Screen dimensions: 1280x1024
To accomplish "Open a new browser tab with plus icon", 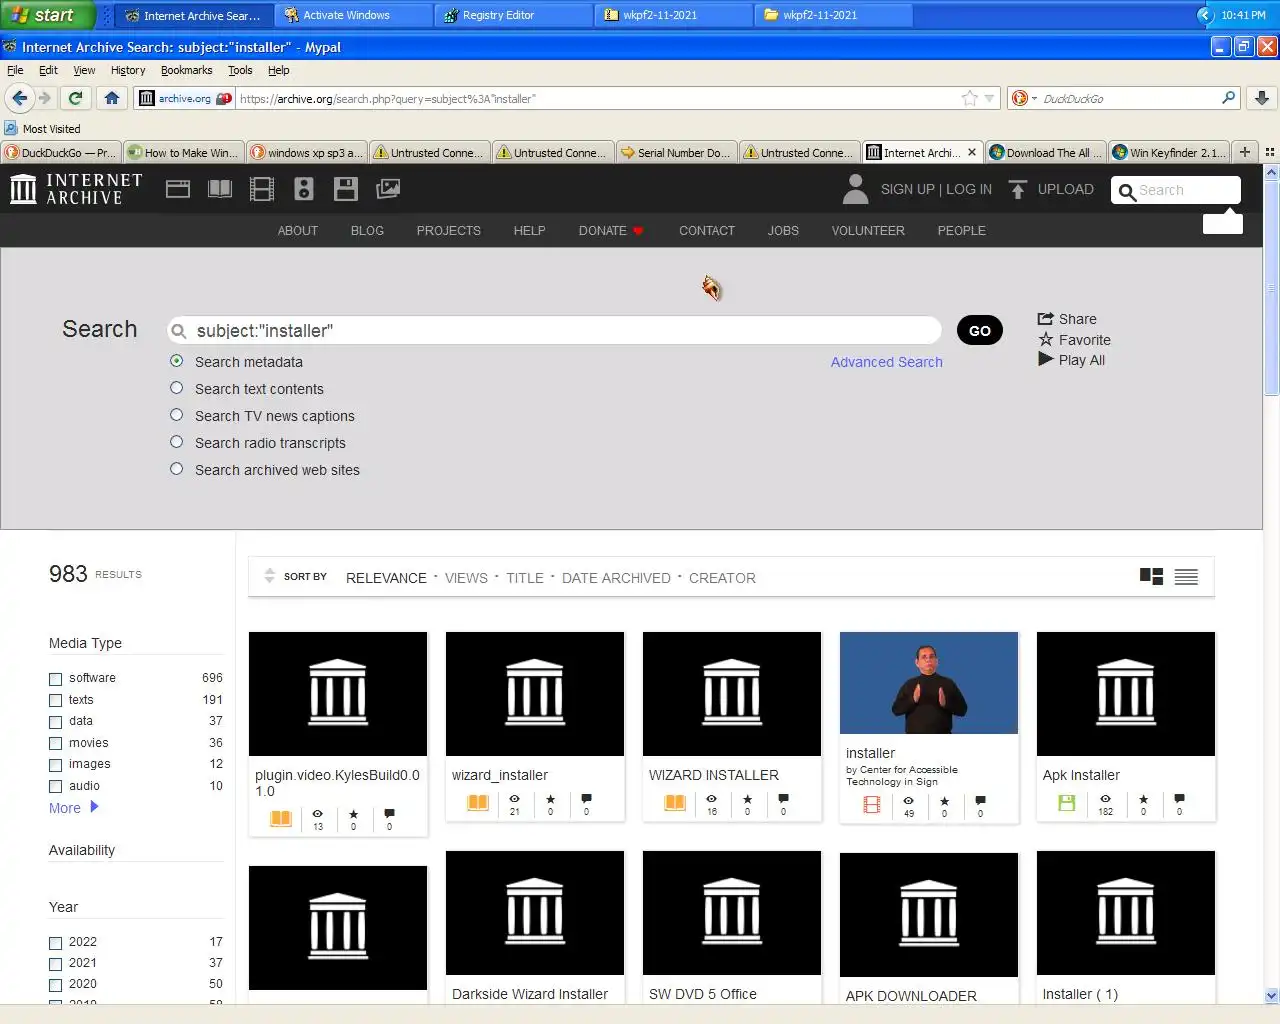I will point(1245,152).
